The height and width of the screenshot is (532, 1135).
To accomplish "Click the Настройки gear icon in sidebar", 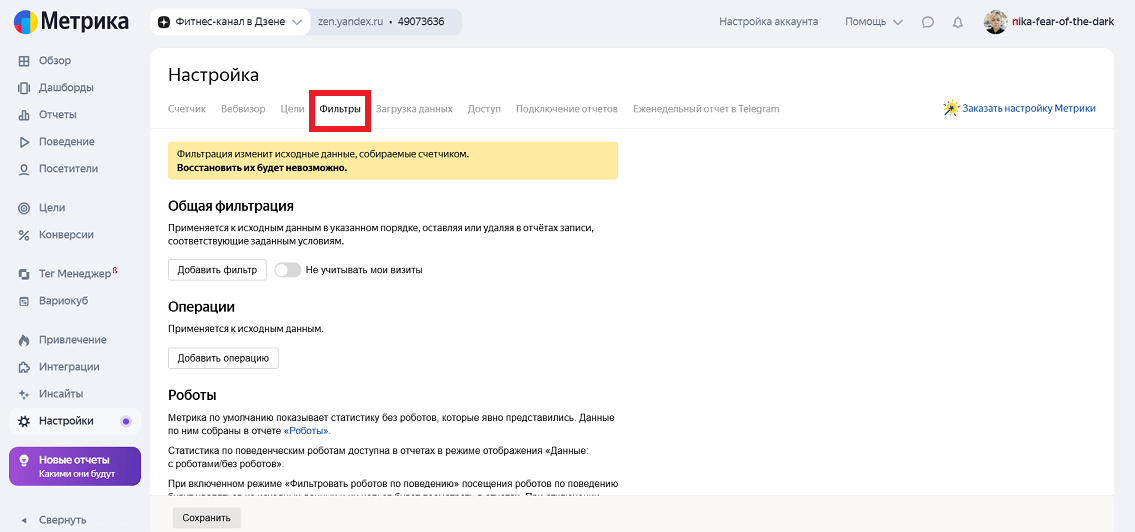I will (x=24, y=421).
